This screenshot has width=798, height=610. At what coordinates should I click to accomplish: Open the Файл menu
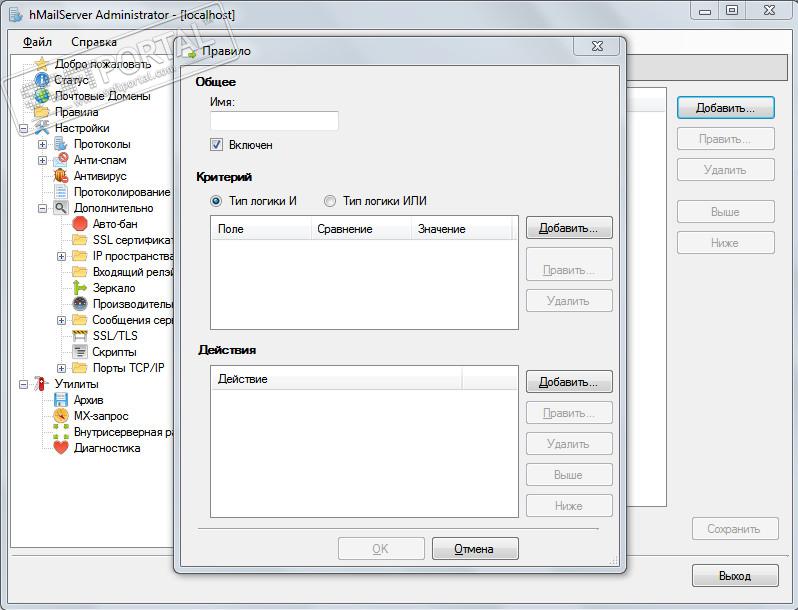point(37,42)
